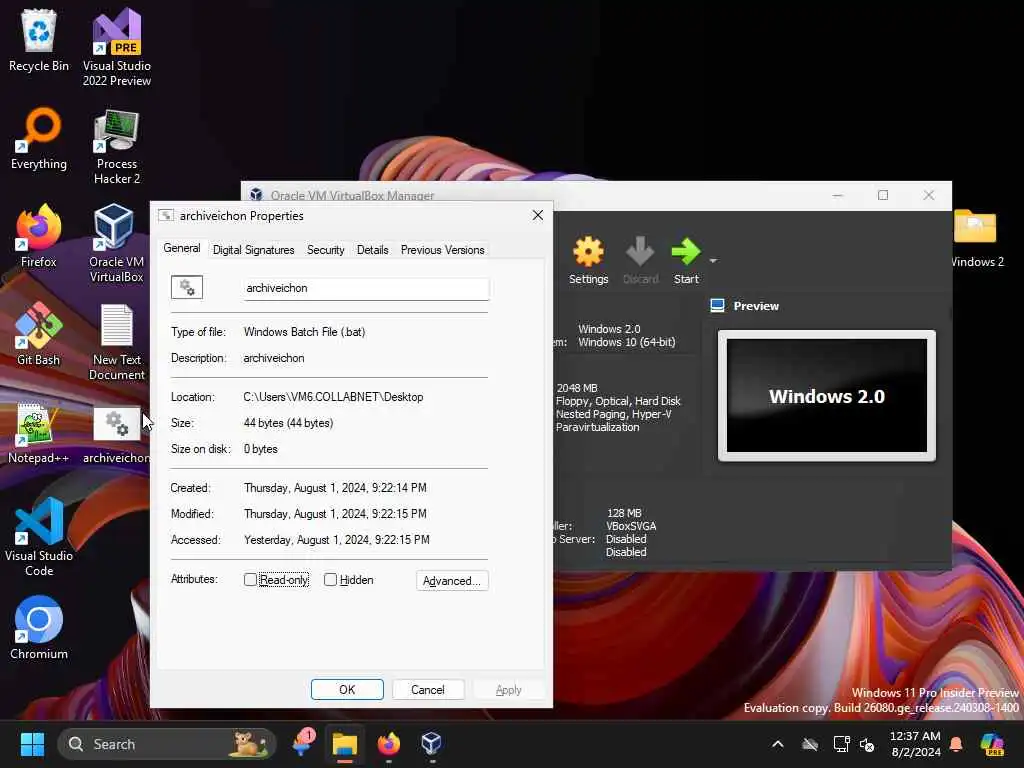Click the Windows 2.0 preview thumbnail

[x=827, y=396]
